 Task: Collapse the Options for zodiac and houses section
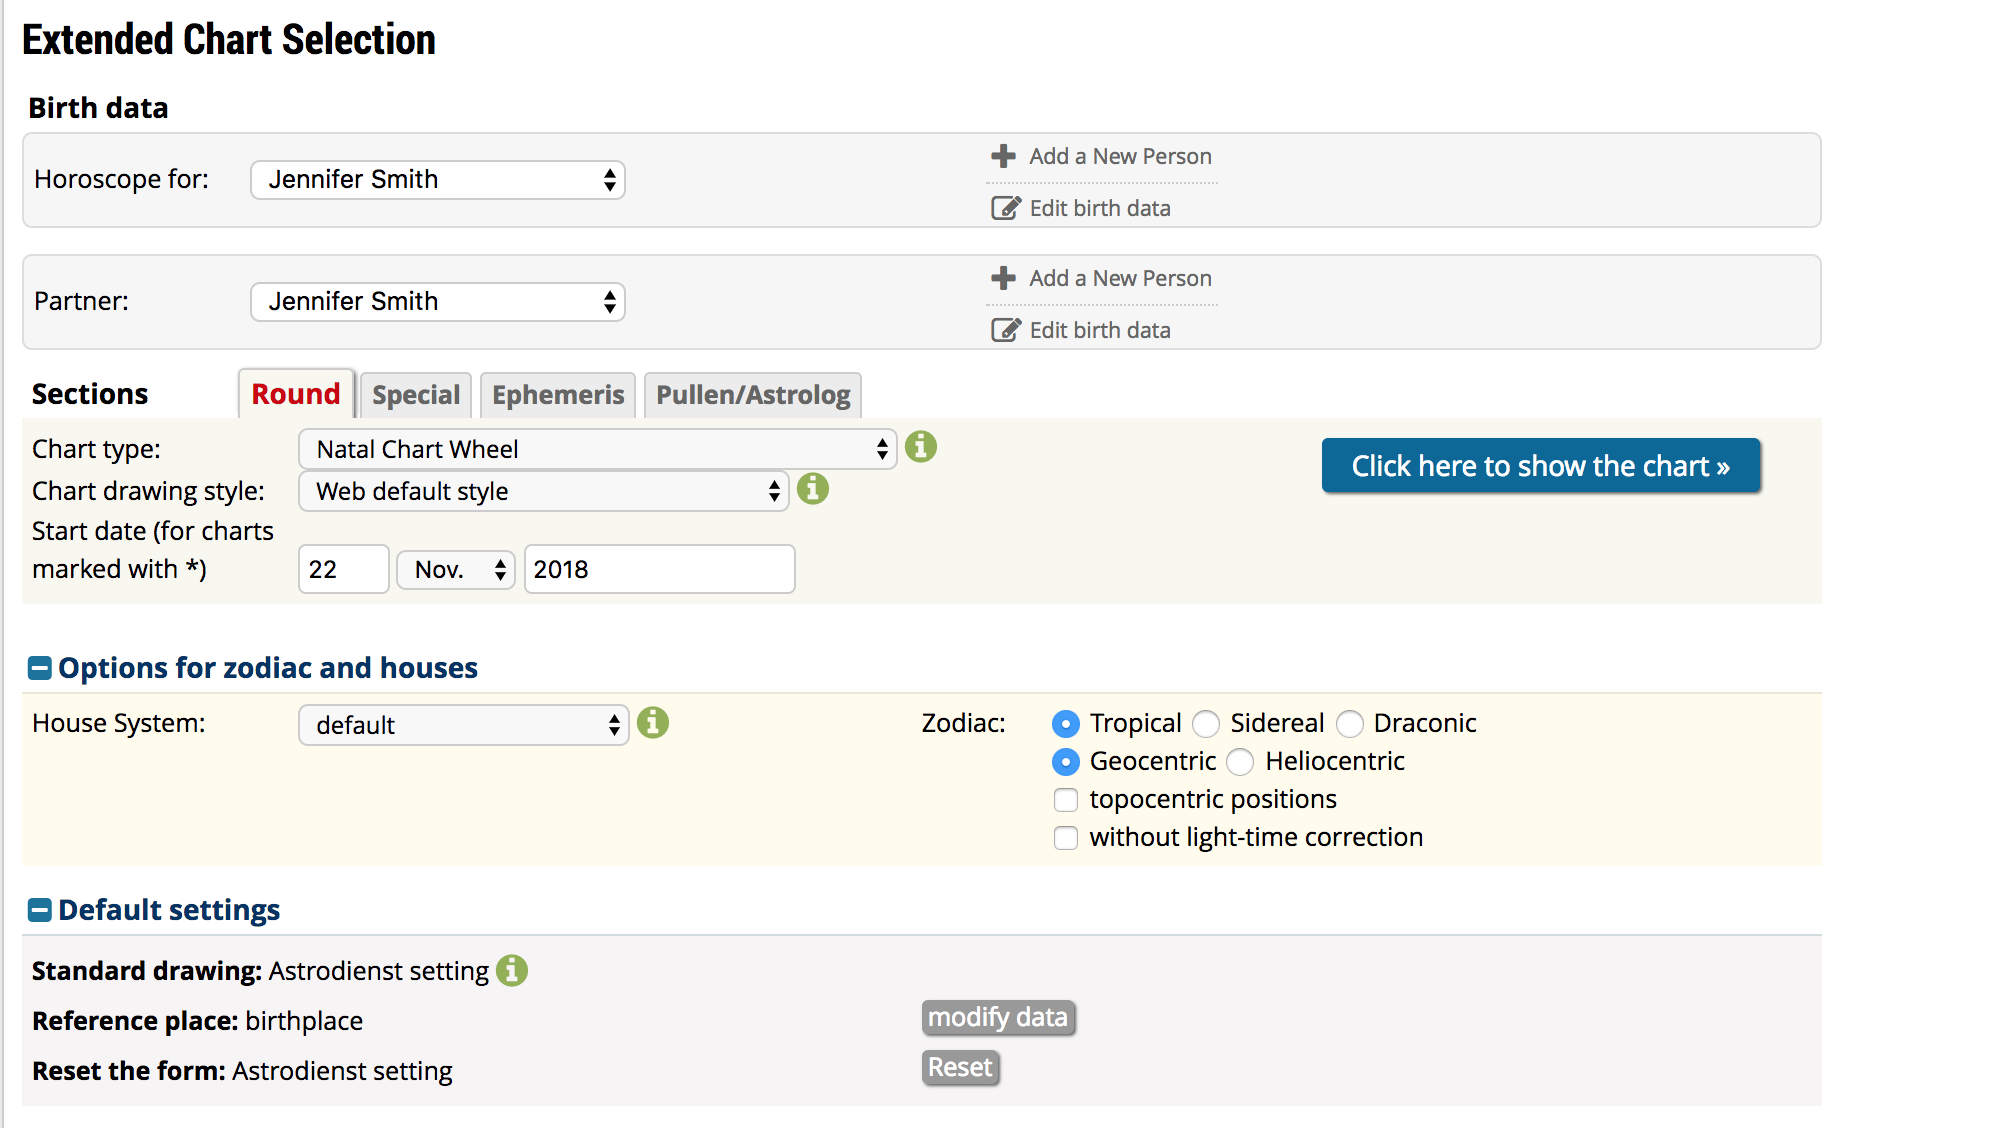40,669
